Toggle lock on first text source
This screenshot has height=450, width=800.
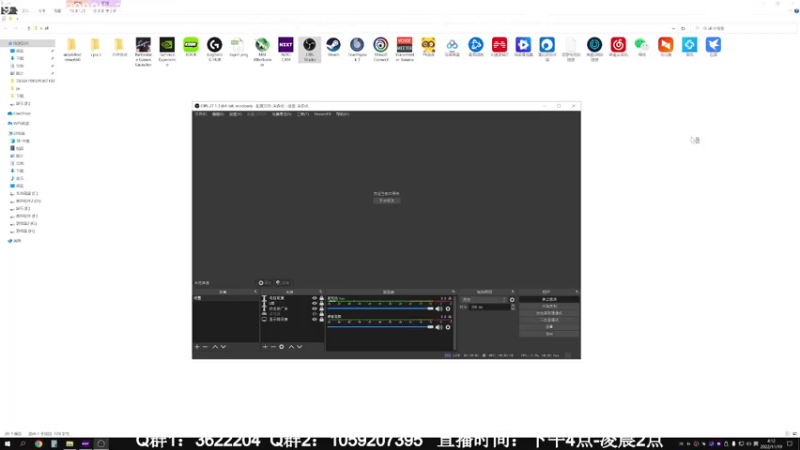tap(321, 298)
